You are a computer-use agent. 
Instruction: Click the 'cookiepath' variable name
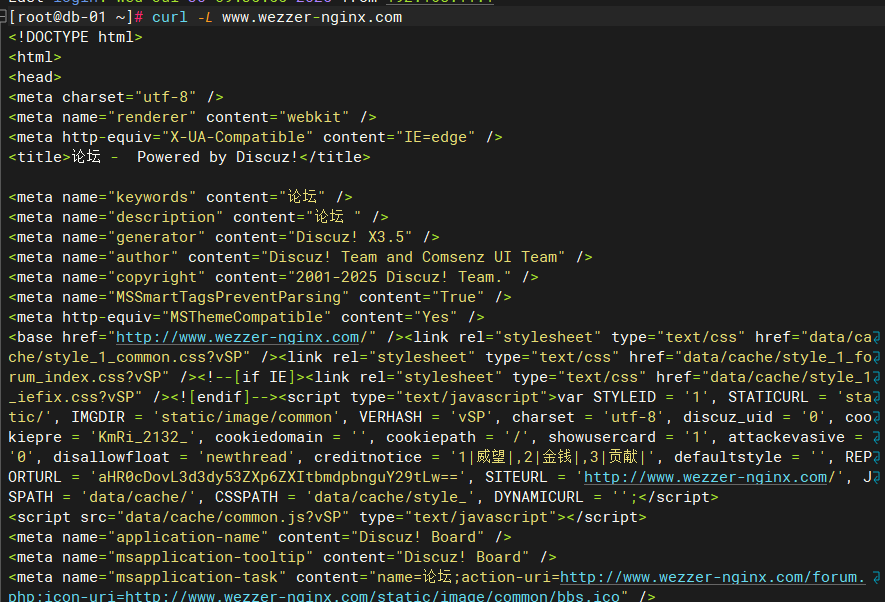pyautogui.click(x=431, y=437)
